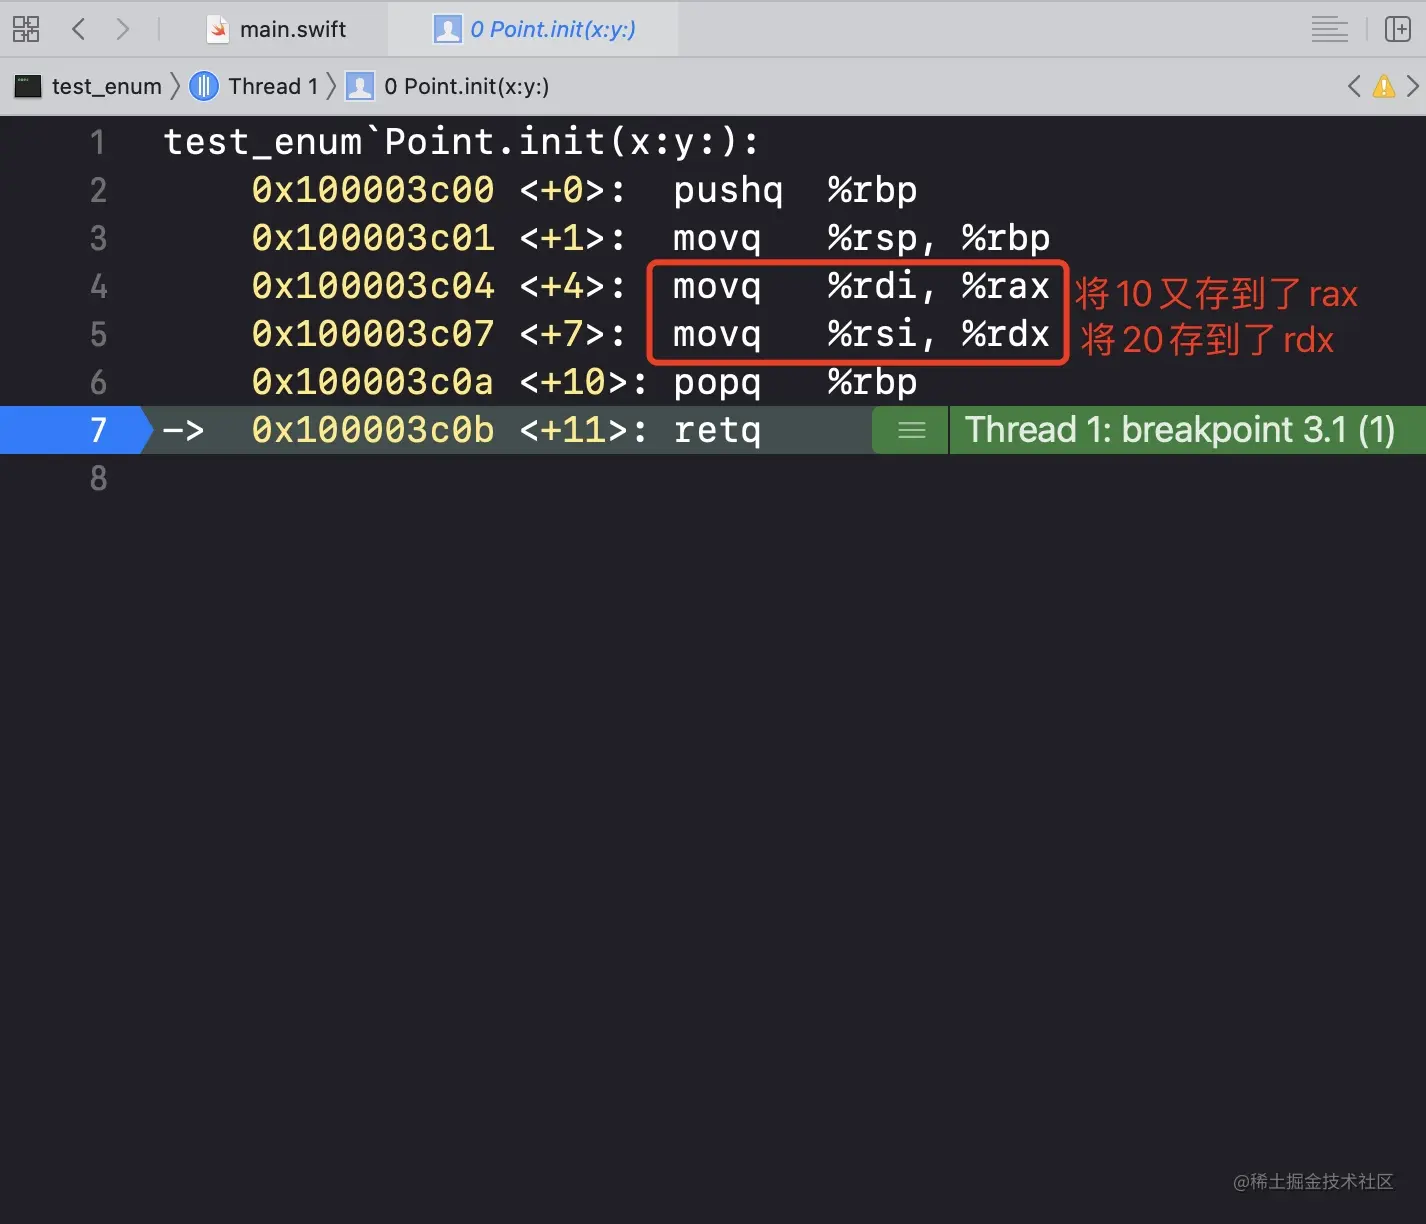Click the Thread 1: breakpoint 3.1 (1) annotation
Viewport: 1426px width, 1224px height.
click(x=1180, y=430)
